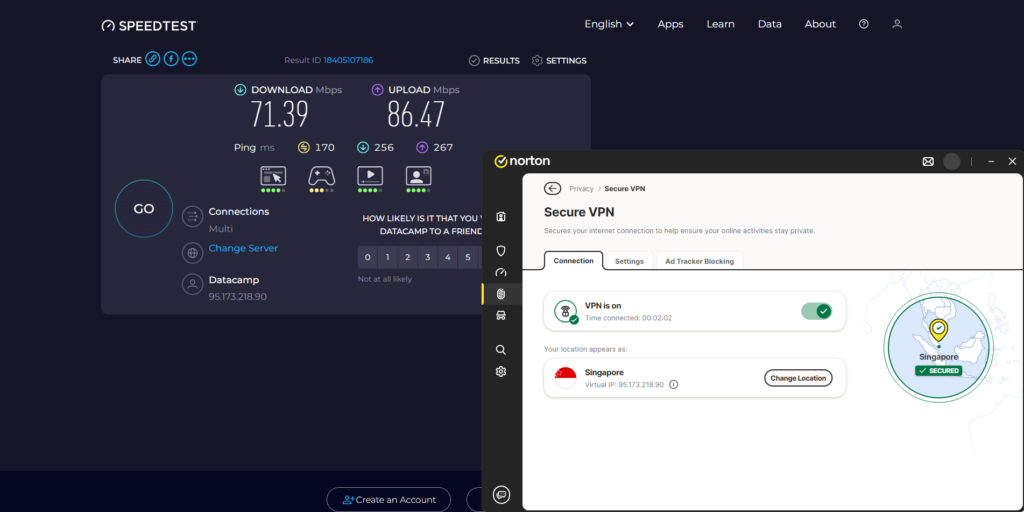Click the web browsing experience icon

tap(273, 176)
